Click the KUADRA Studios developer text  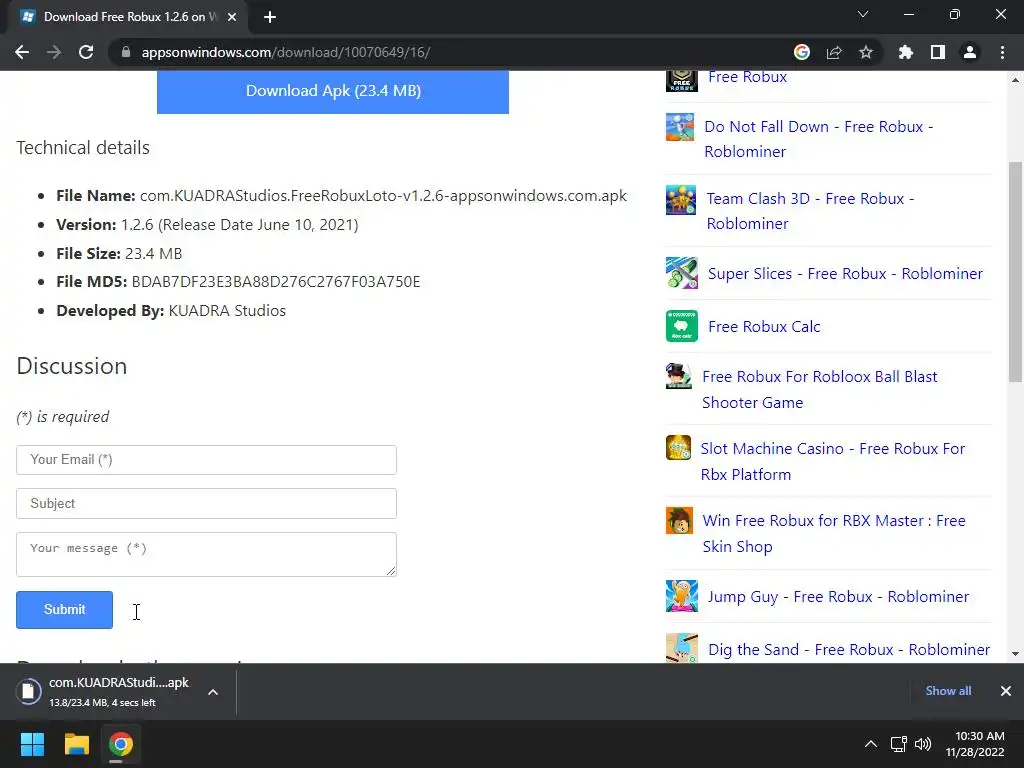[227, 311]
